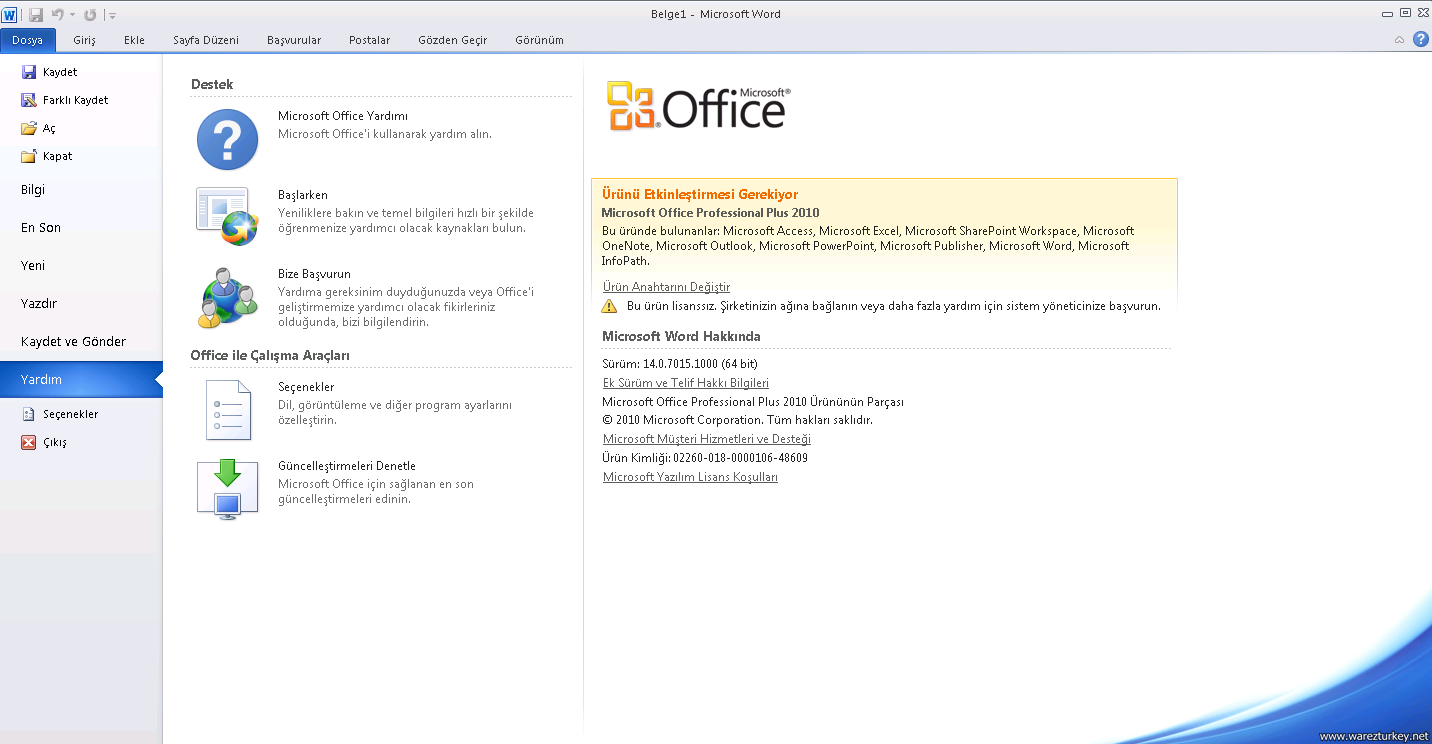Click the Seçenekler icon in left sidebar
The height and width of the screenshot is (744, 1432).
click(x=28, y=414)
